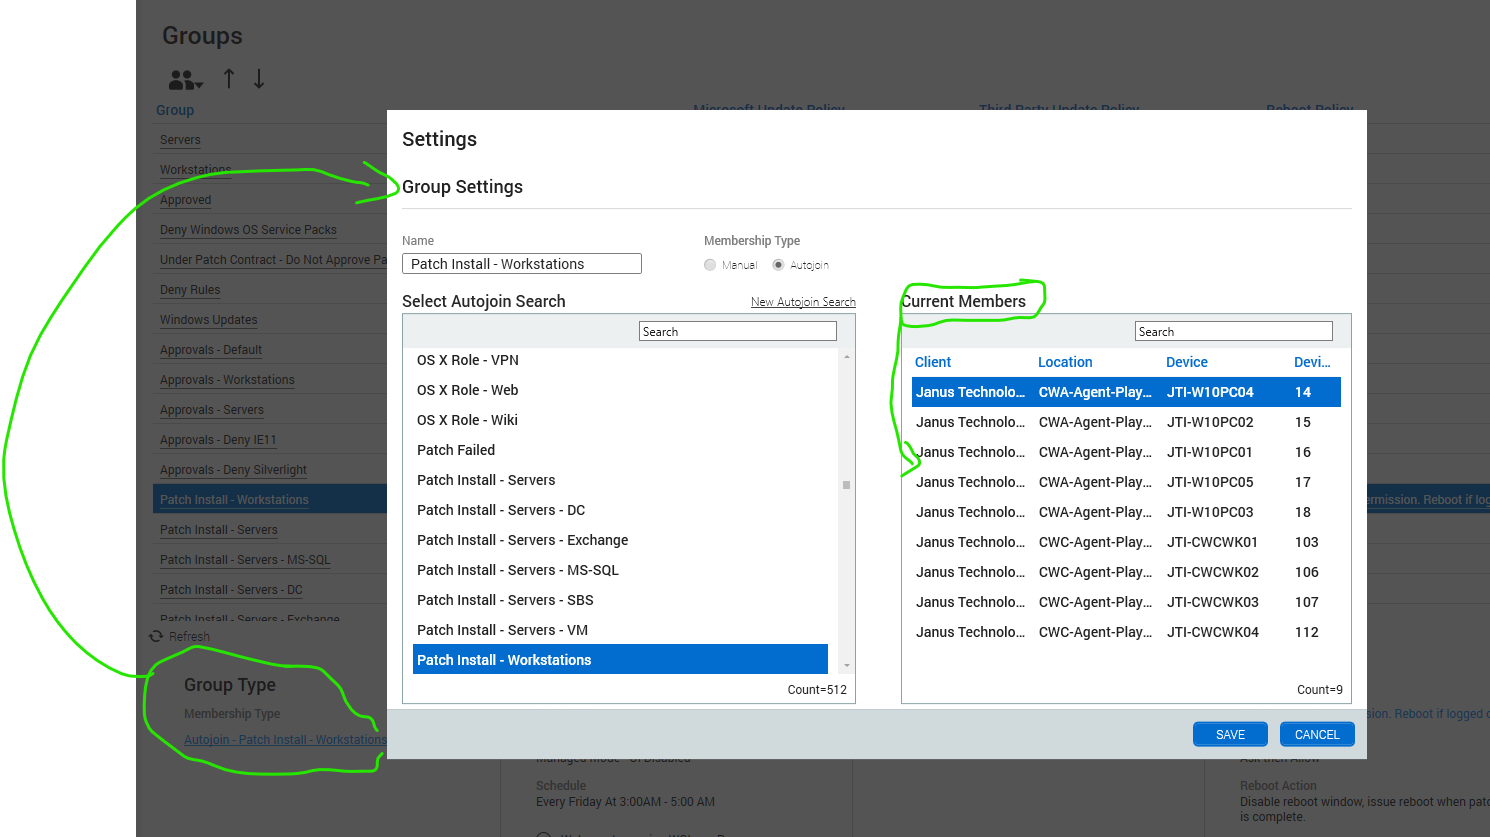Screen dimensions: 1490x837
Task: Select member row JTI-CWCWK03
Action: tap(1125, 602)
